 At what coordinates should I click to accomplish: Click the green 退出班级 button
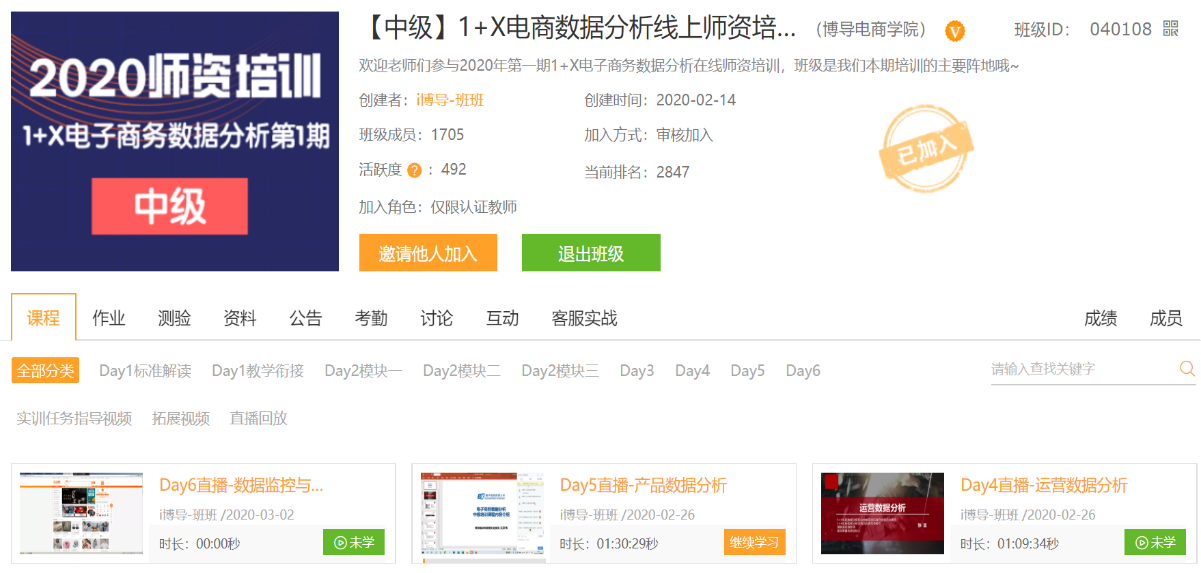click(x=591, y=253)
